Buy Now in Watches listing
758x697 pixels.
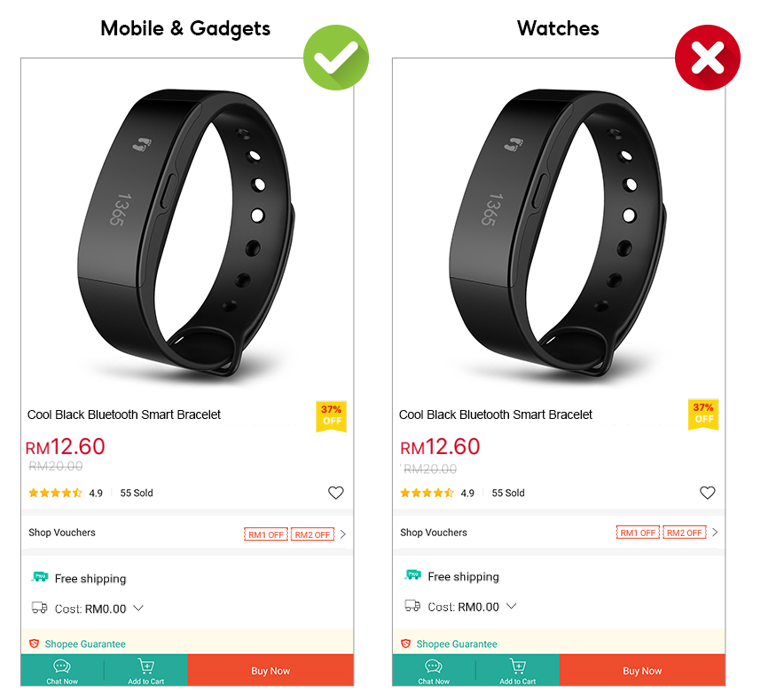(x=642, y=670)
